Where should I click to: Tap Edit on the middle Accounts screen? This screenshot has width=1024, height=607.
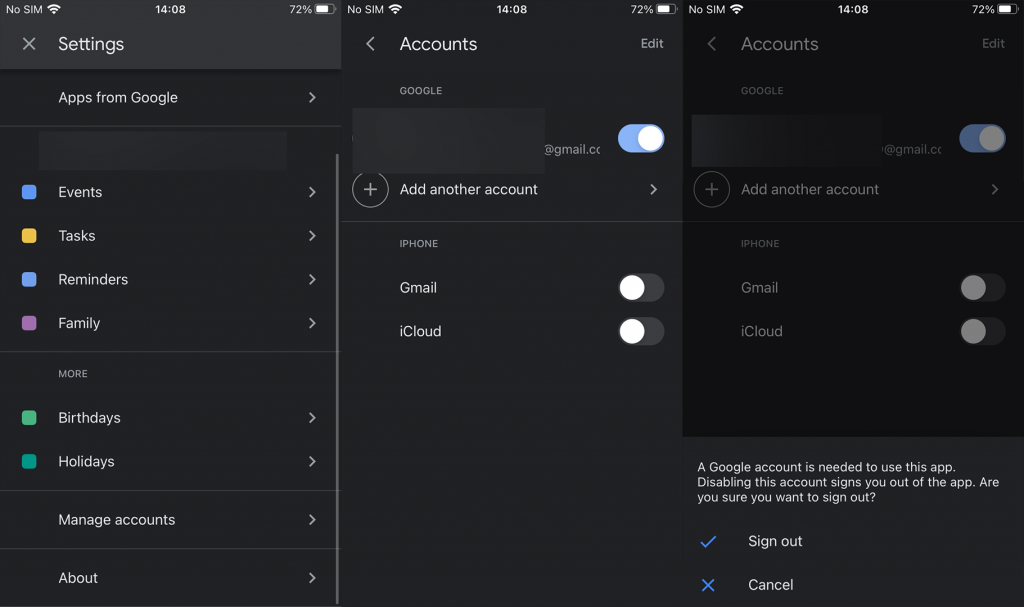(652, 43)
